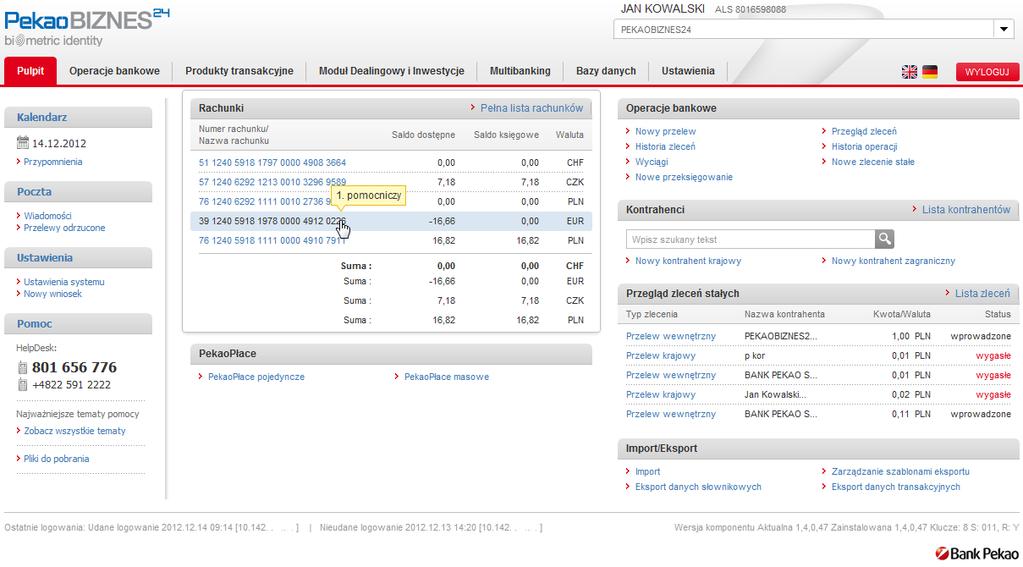Image resolution: width=1023 pixels, height=567 pixels.
Task: Open Nowe zlecenie stałe link
Action: pos(873,162)
